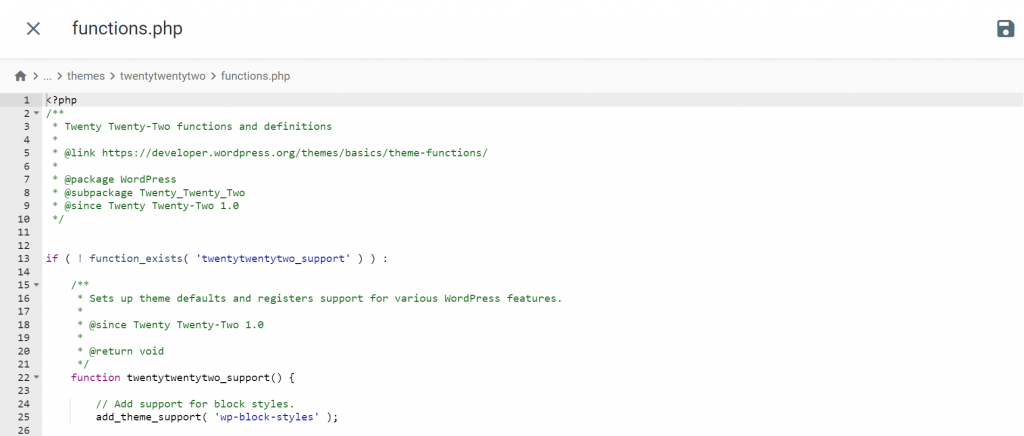This screenshot has width=1024, height=436.
Task: Click the 'function_exists' call on line 13
Action: pyautogui.click(x=136, y=258)
